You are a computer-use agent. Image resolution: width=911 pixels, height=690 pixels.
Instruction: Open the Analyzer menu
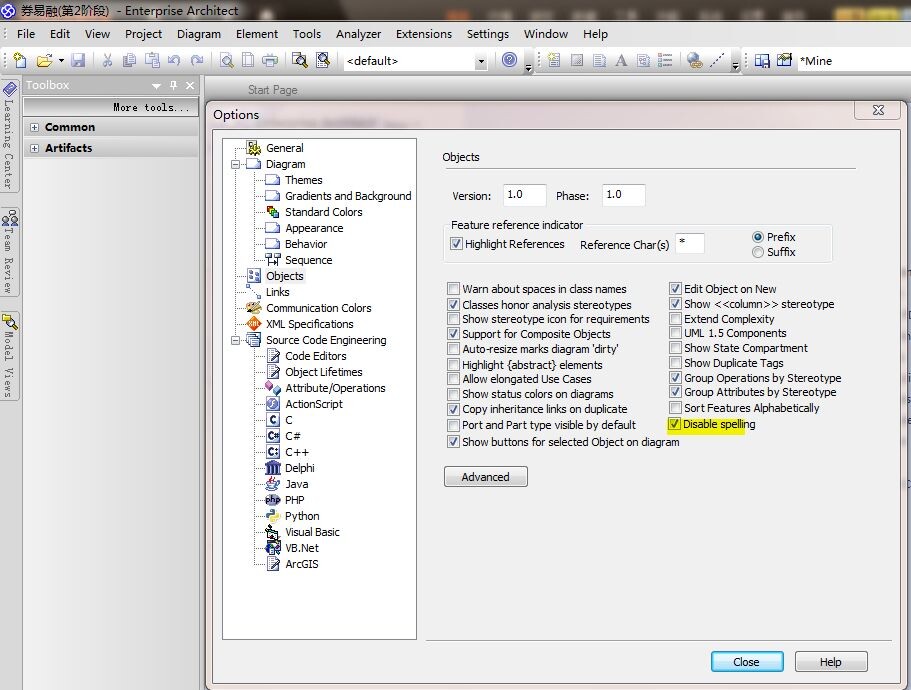[x=358, y=34]
